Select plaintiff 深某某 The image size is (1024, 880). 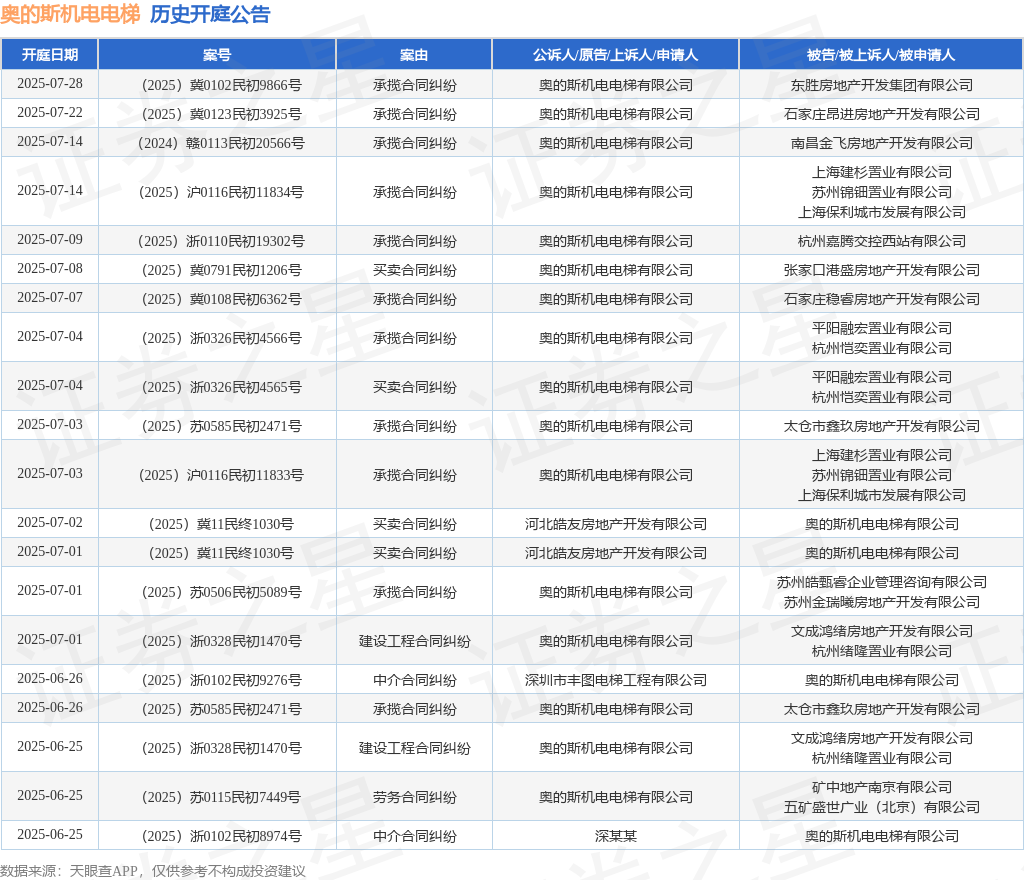(x=616, y=836)
